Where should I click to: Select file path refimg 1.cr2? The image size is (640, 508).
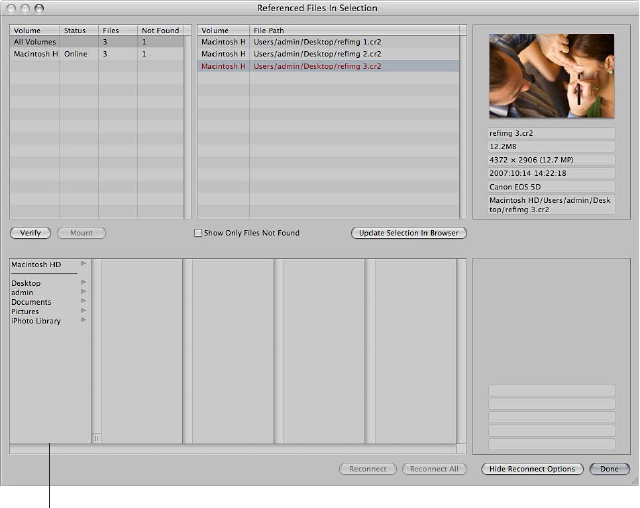(x=329, y=42)
